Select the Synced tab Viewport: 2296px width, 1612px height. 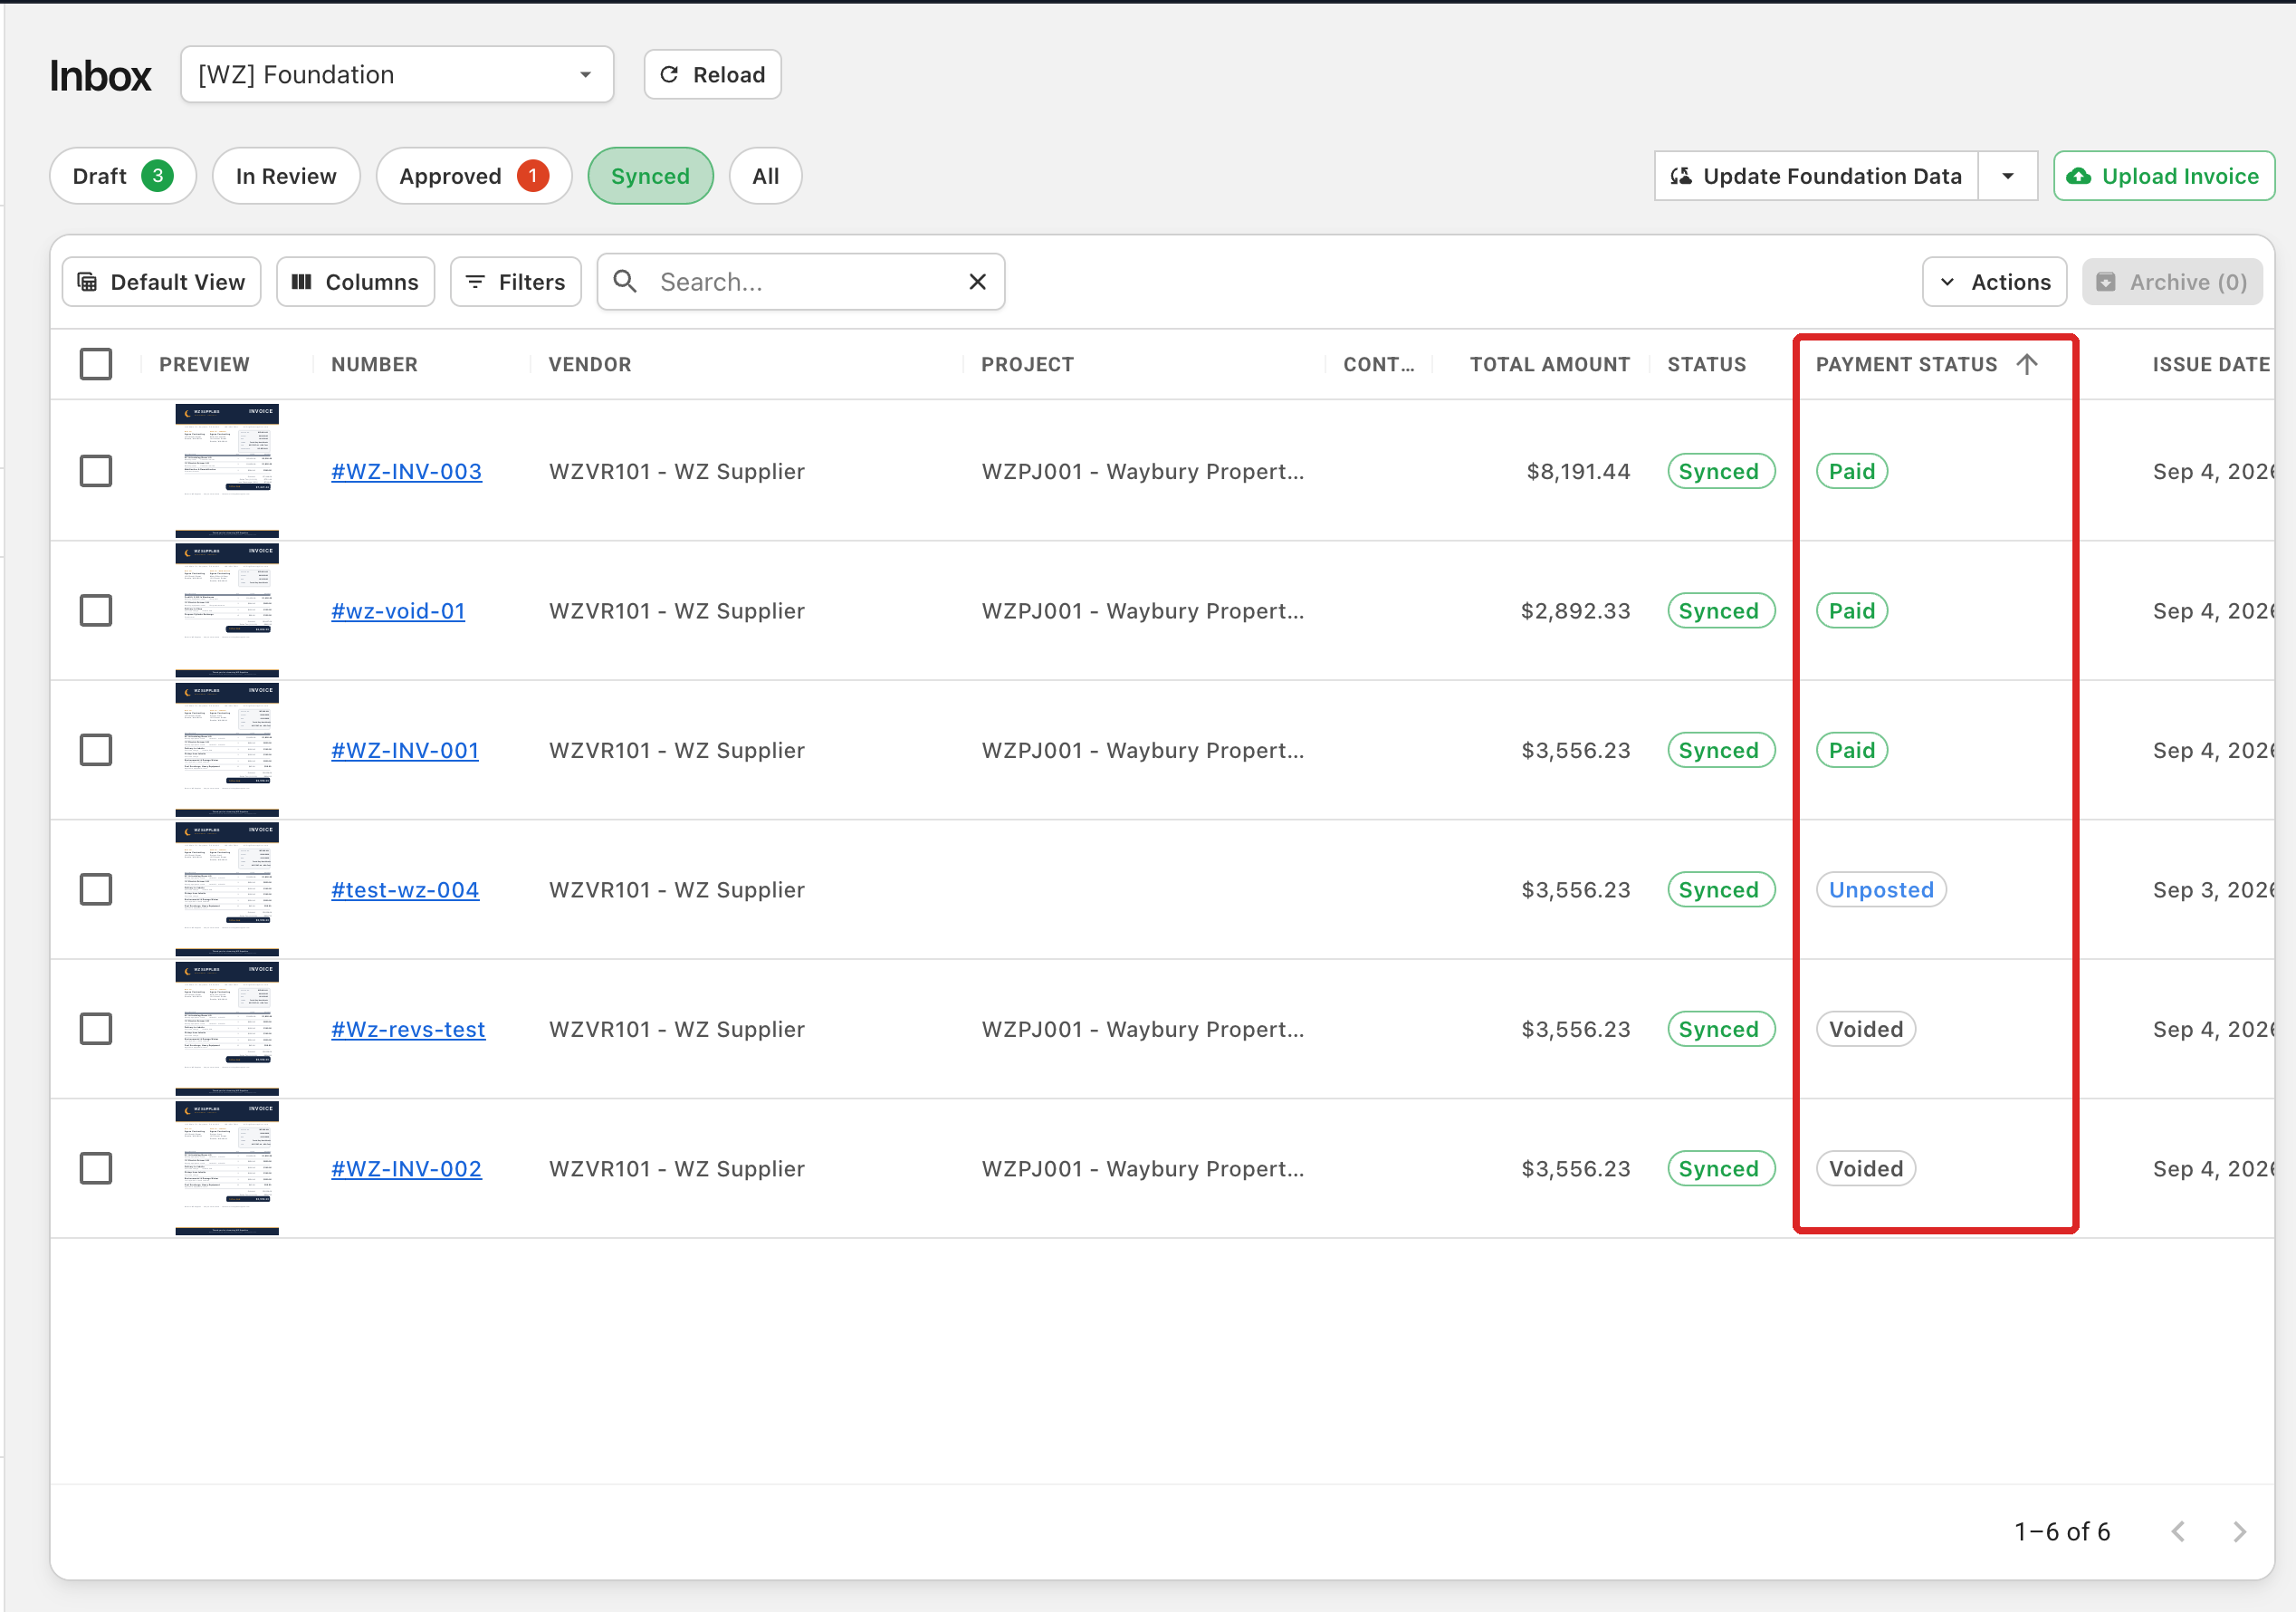[x=650, y=176]
